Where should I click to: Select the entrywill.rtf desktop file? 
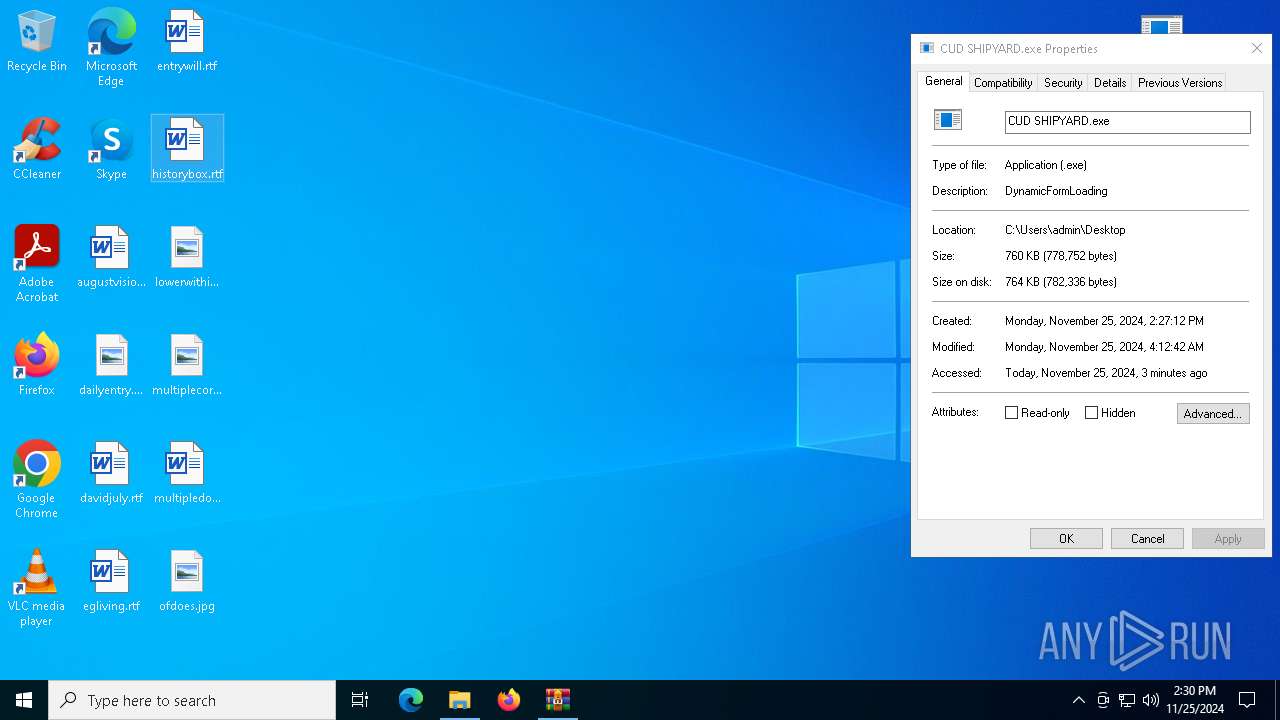[x=186, y=42]
